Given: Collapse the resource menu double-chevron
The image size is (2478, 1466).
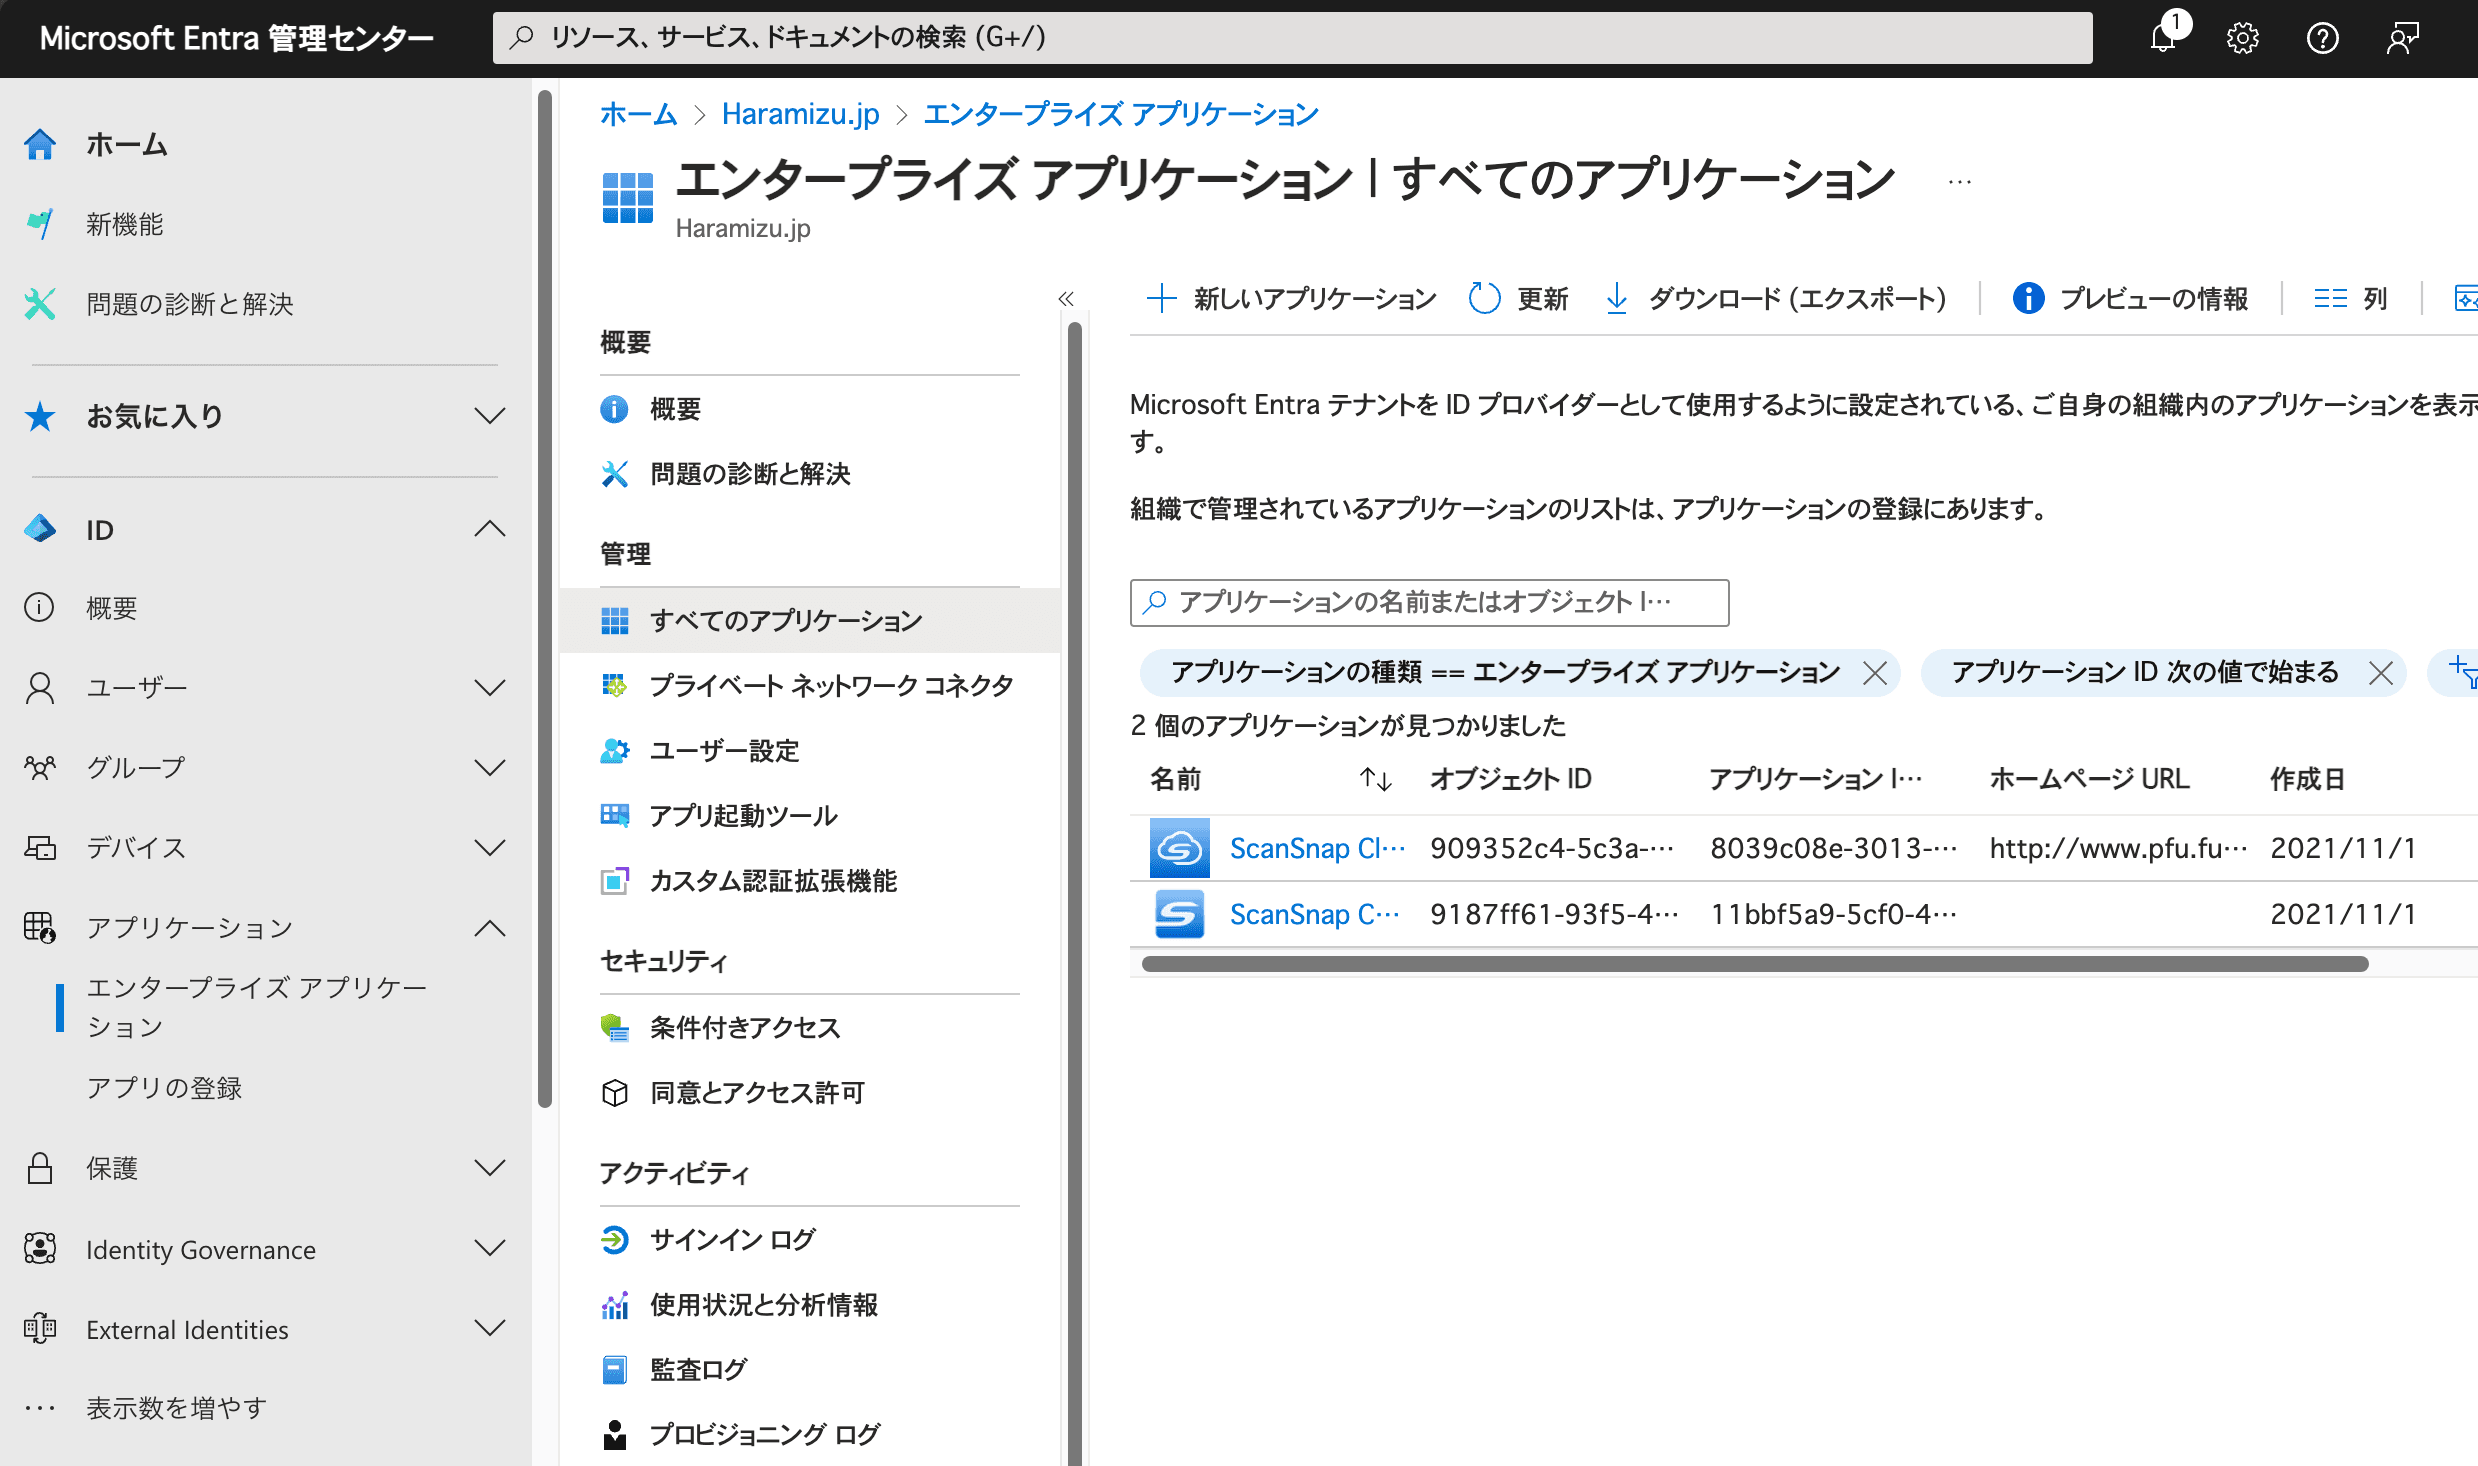Looking at the screenshot, I should (1066, 298).
